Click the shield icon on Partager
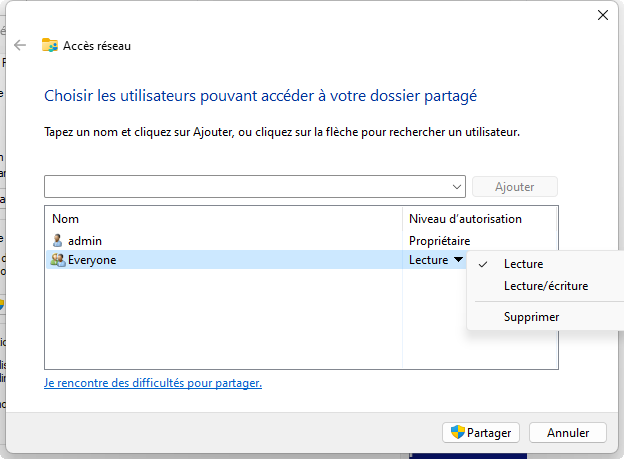This screenshot has height=459, width=624. (x=458, y=433)
